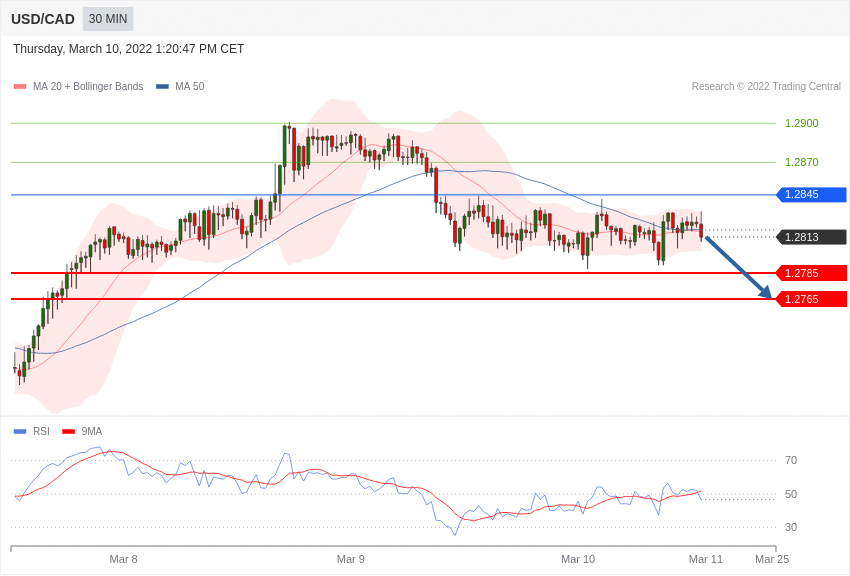This screenshot has width=850, height=576.
Task: Click the red 1.2765 support price tag
Action: point(812,299)
